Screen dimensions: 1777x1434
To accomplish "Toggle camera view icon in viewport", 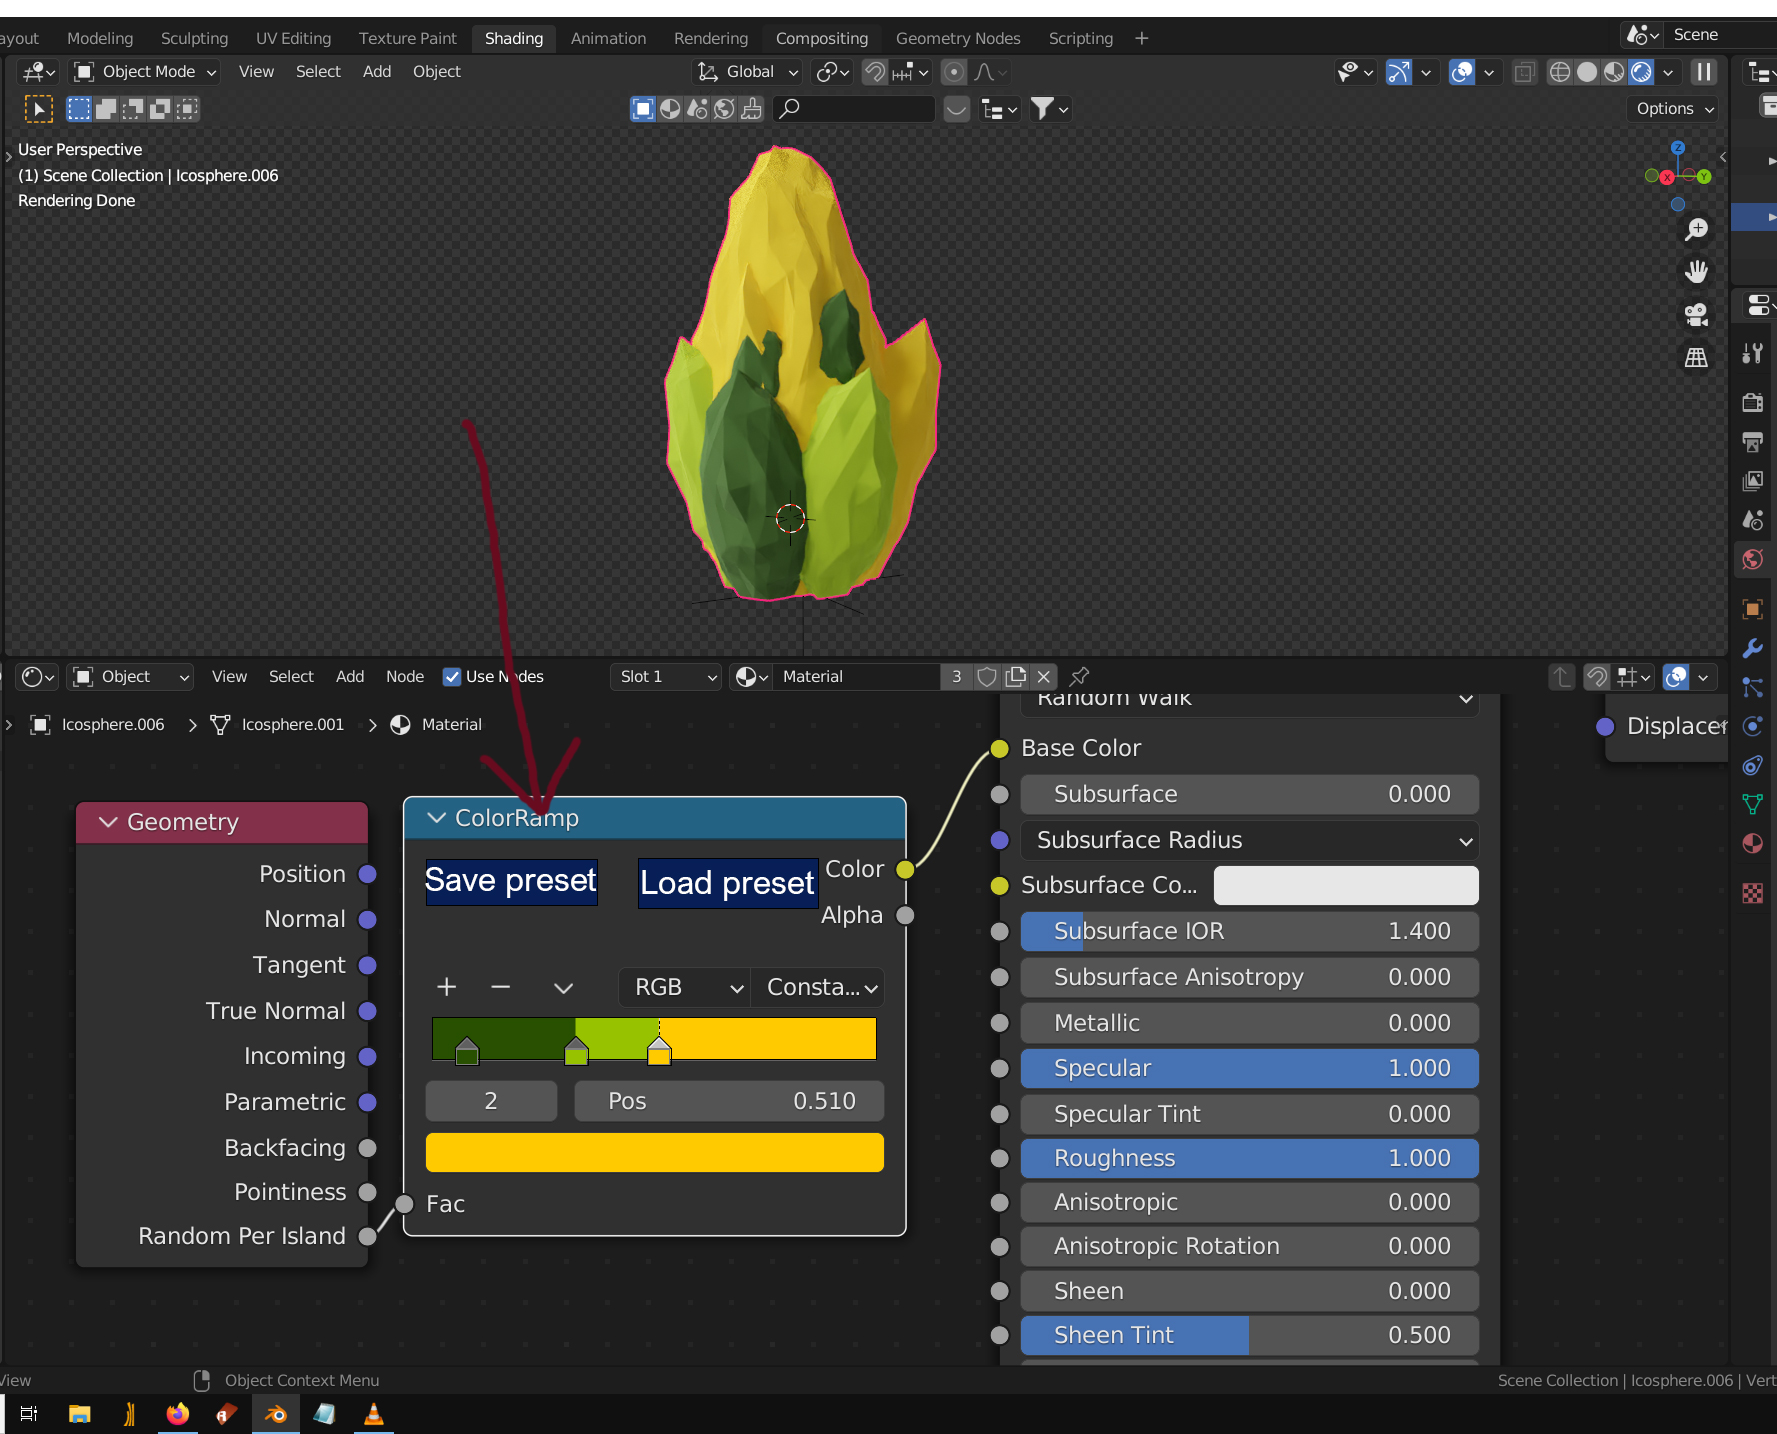I will coord(1696,315).
